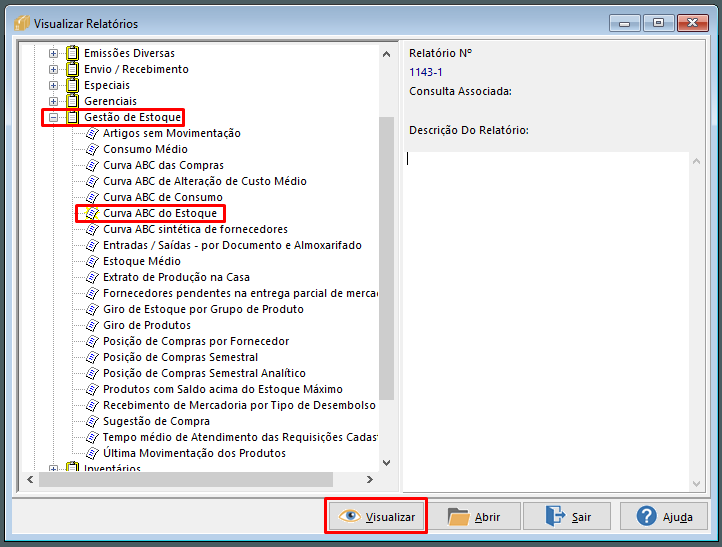Screen dimensions: 722x547
Task: Click the Visualizar button
Action: [376, 517]
